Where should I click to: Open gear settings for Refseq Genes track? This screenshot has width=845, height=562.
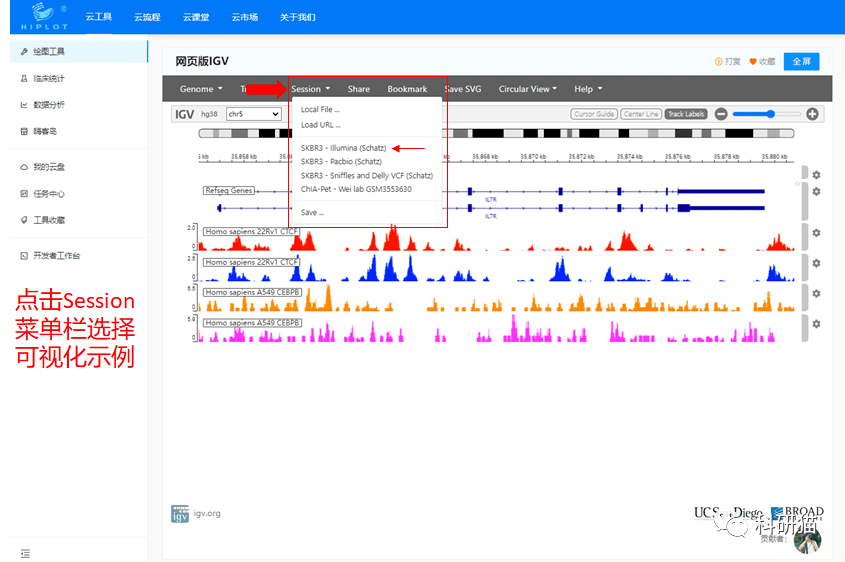coord(816,191)
